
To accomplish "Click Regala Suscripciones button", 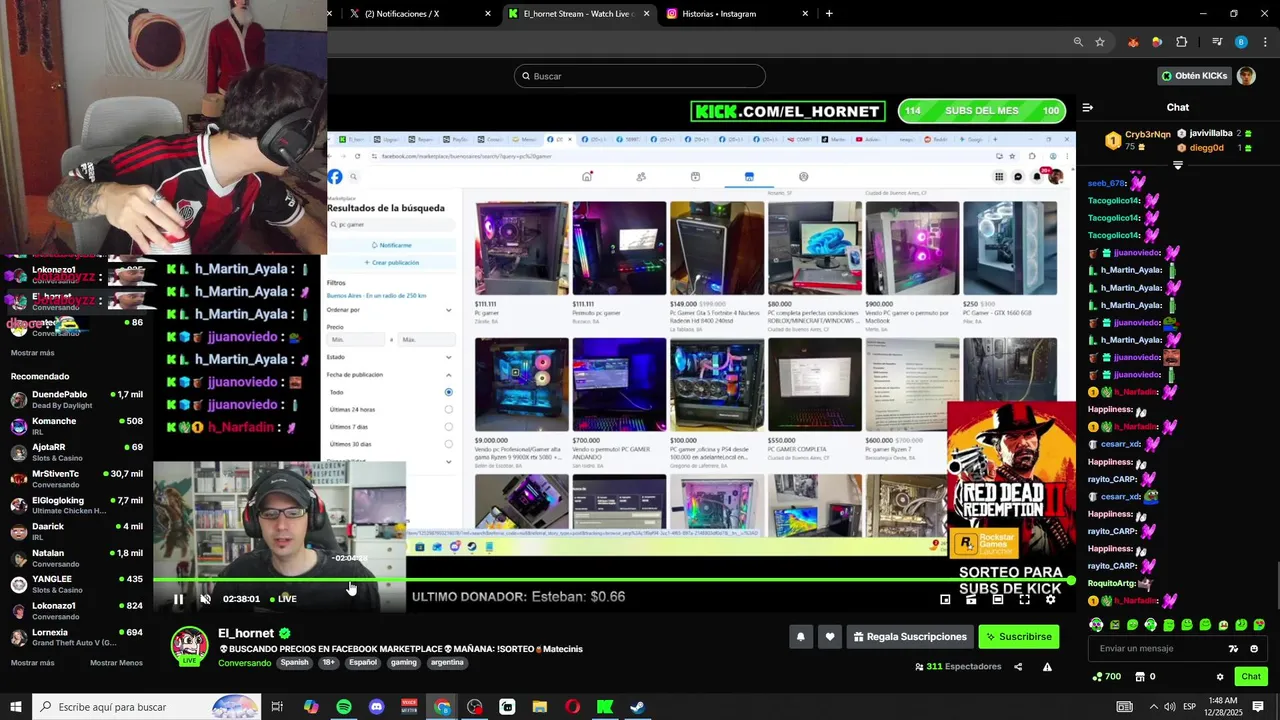I will coord(910,636).
